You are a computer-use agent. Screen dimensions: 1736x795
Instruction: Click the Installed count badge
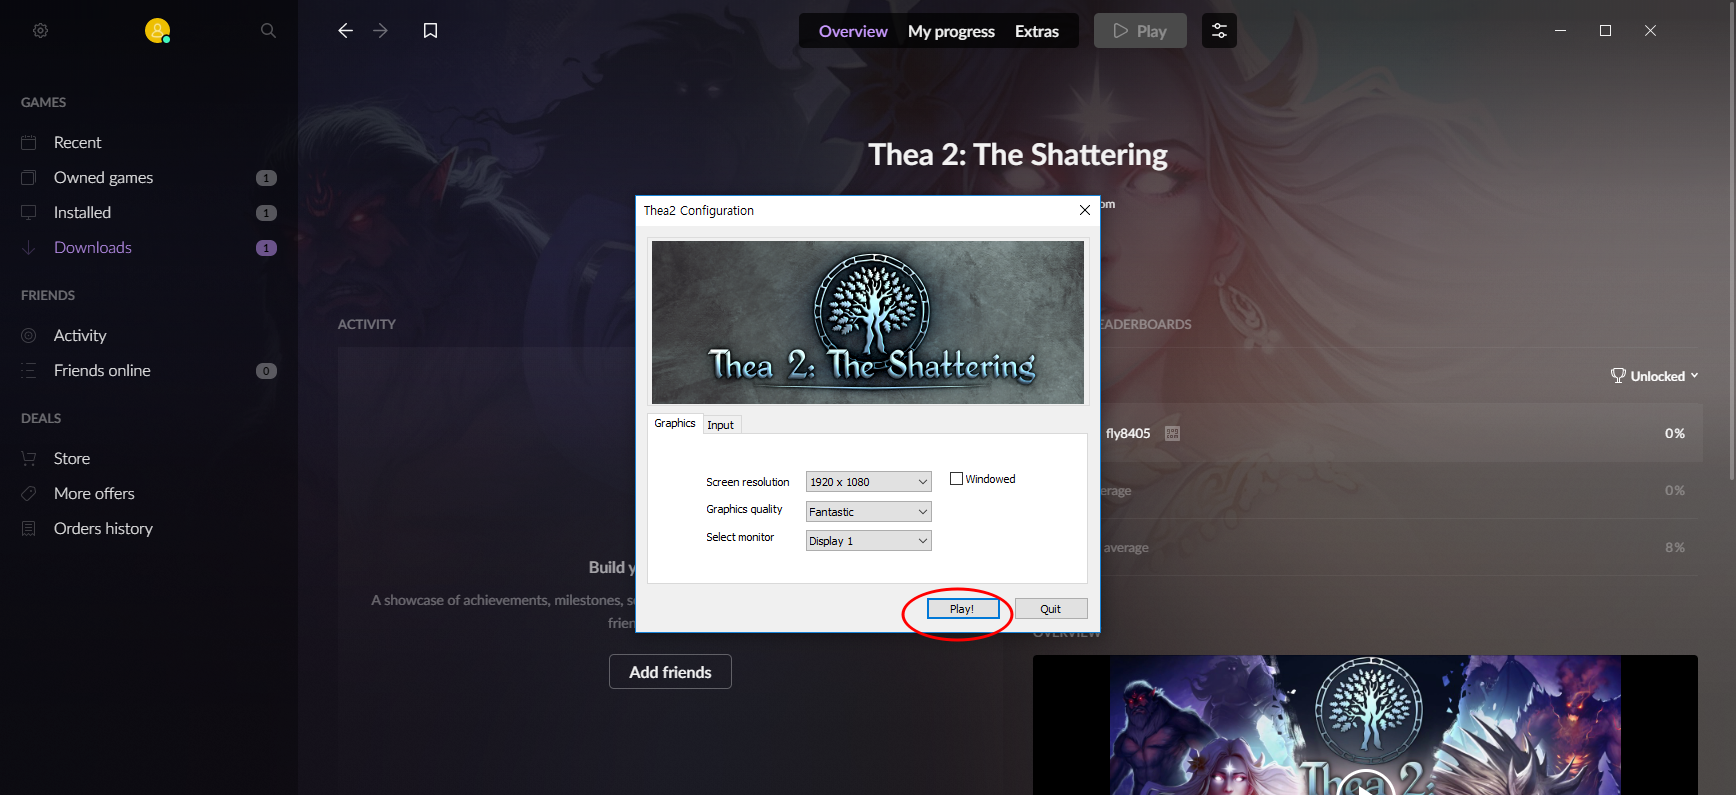(266, 213)
